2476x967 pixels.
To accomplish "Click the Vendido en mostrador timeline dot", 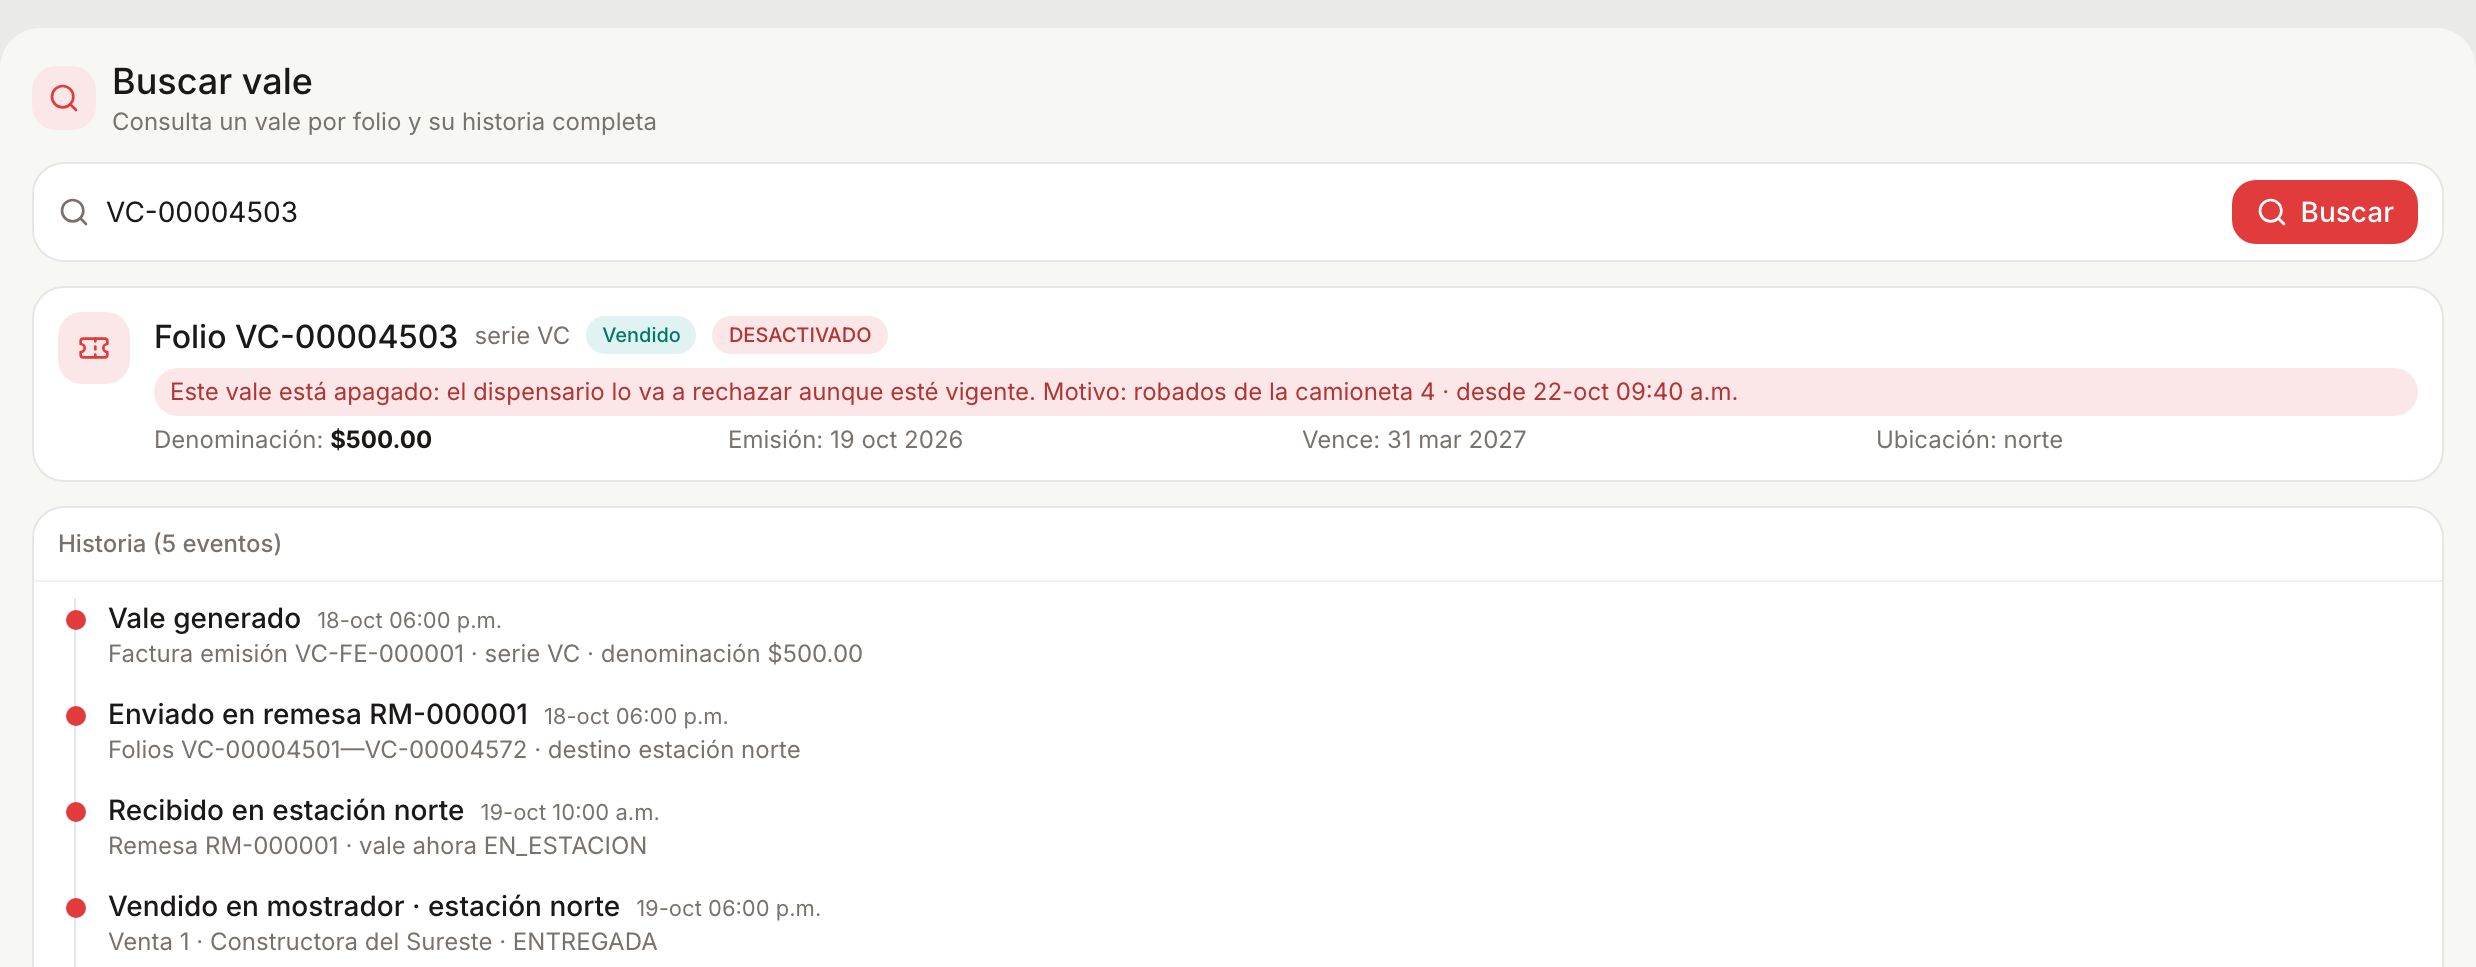I will pyautogui.click(x=76, y=908).
